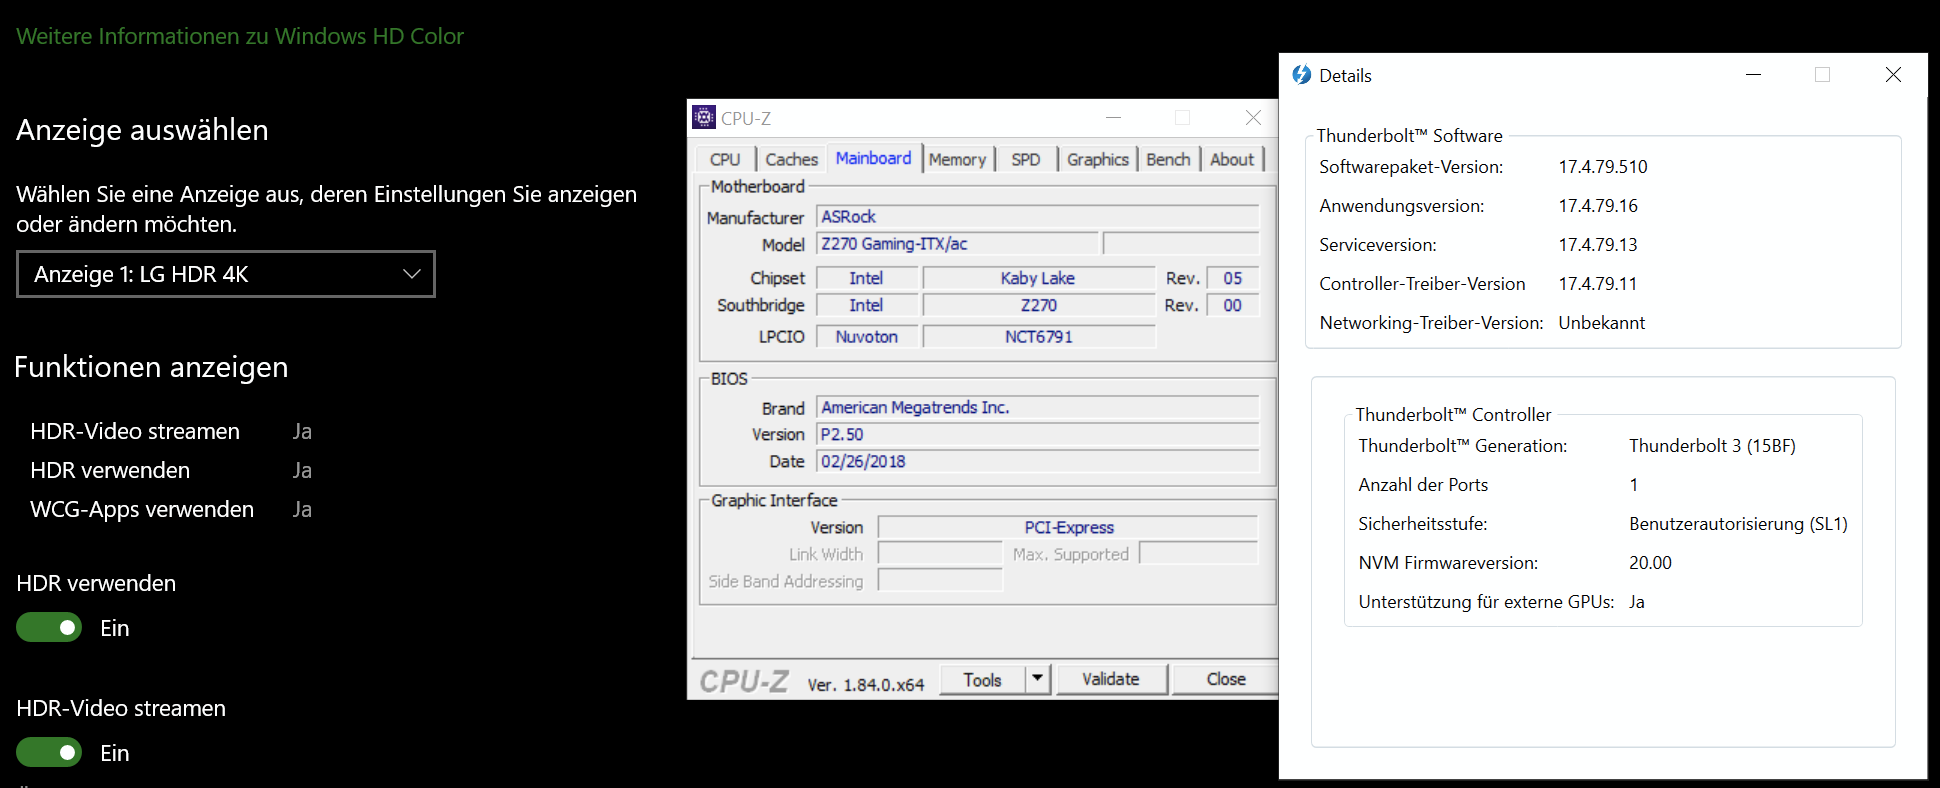Click the BIOS Brand 'American Megatrends Inc.' field
Screen dimensions: 1940x788
tap(1038, 408)
